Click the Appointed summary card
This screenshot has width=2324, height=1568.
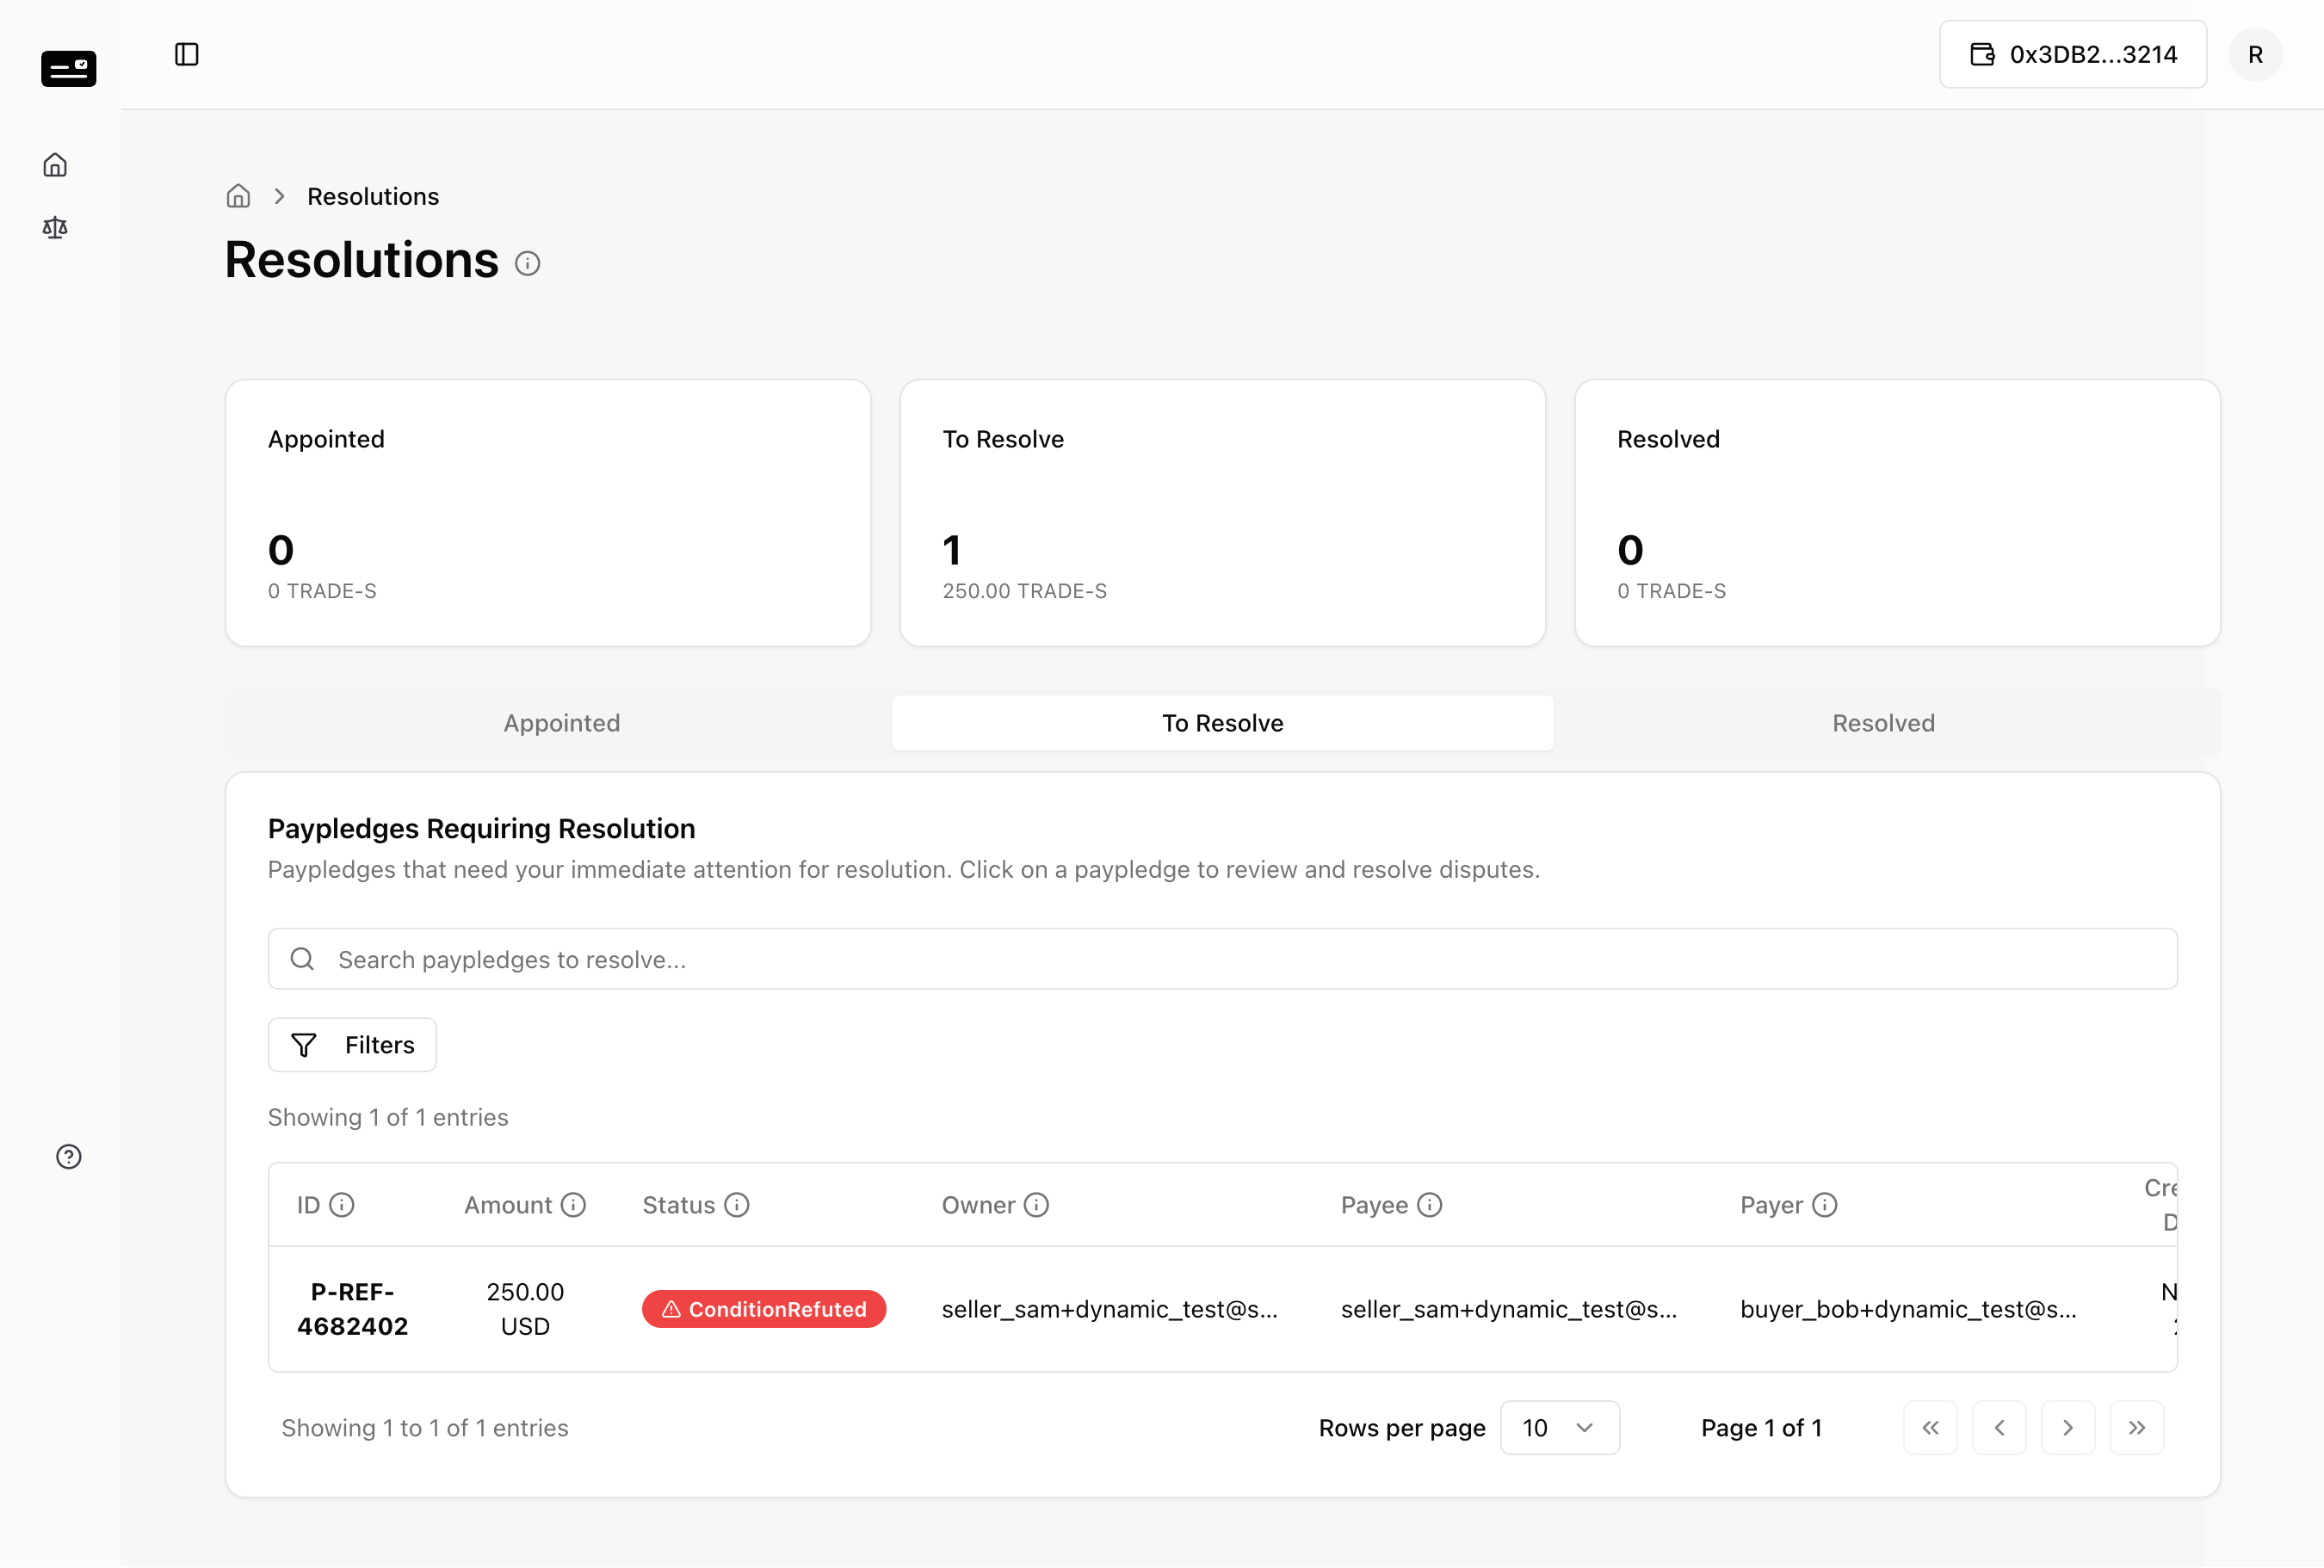coord(548,513)
